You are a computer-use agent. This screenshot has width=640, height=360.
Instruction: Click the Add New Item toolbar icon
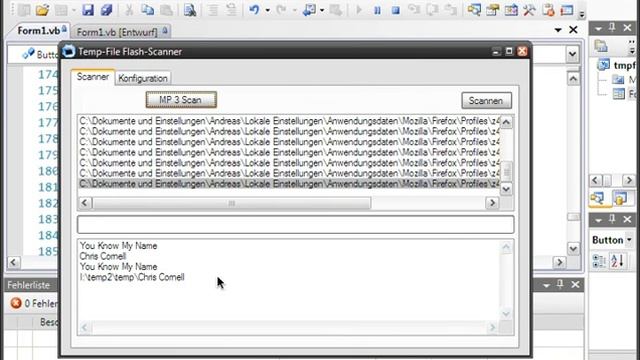(61, 9)
